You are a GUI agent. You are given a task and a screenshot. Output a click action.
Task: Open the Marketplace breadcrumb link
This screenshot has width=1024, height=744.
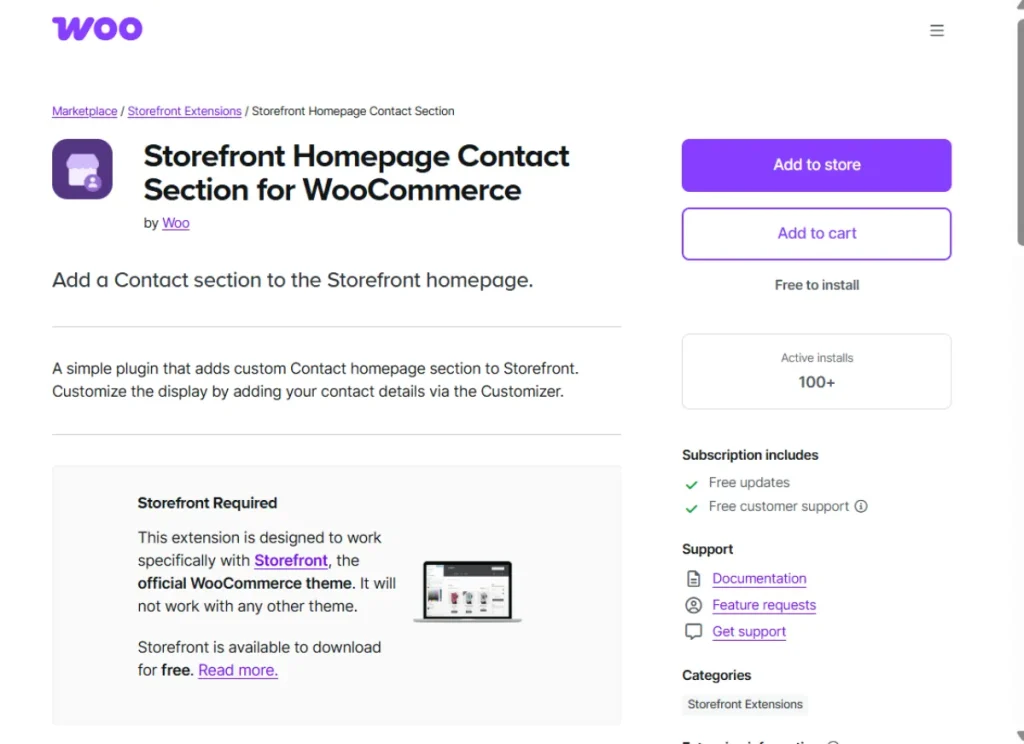[x=84, y=111]
